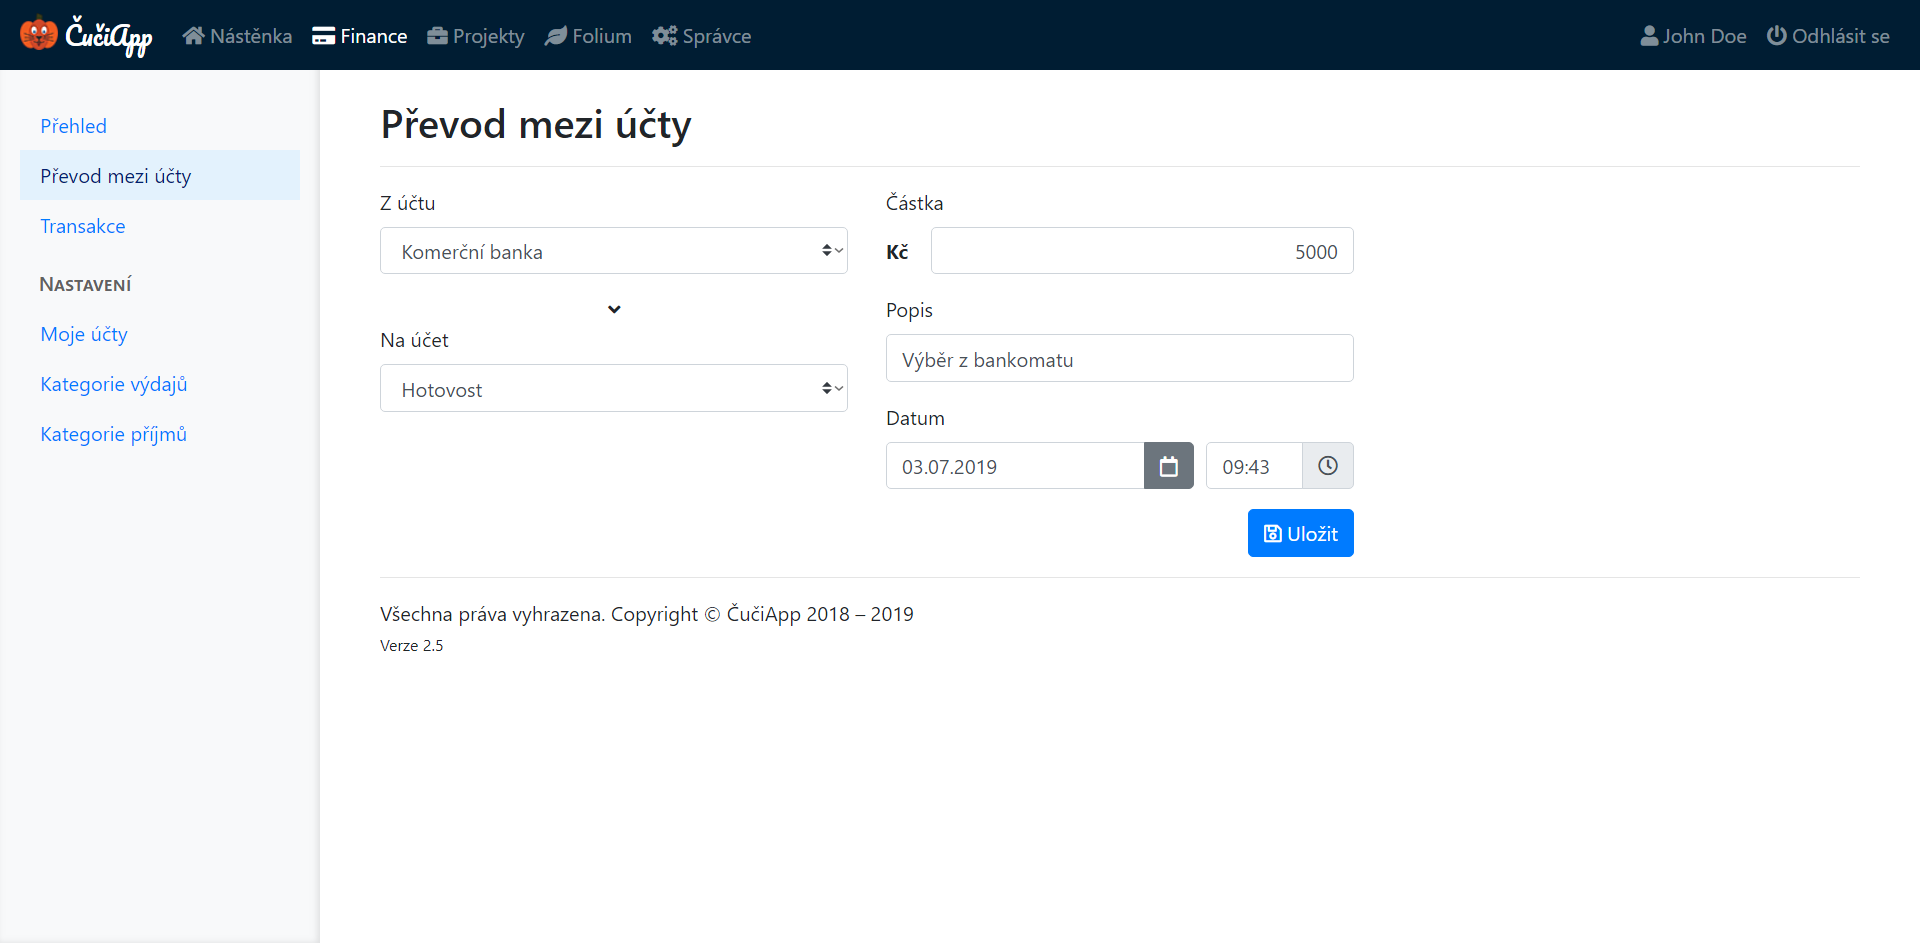Open the calendar date picker icon

point(1168,466)
